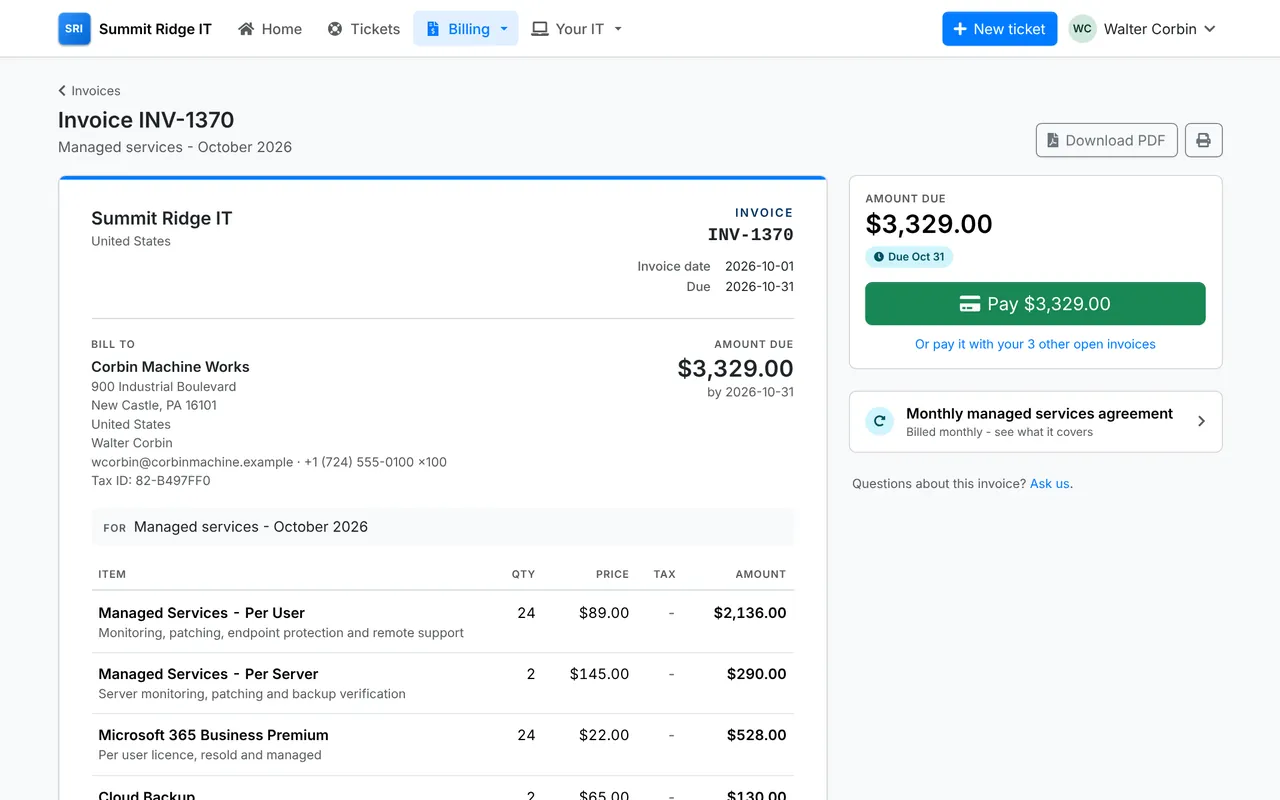
Task: Click the $290.00 amount cell
Action: [756, 674]
